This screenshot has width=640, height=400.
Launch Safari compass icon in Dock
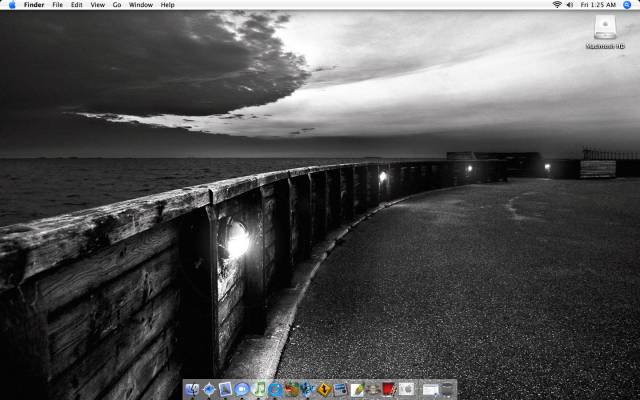(209, 390)
